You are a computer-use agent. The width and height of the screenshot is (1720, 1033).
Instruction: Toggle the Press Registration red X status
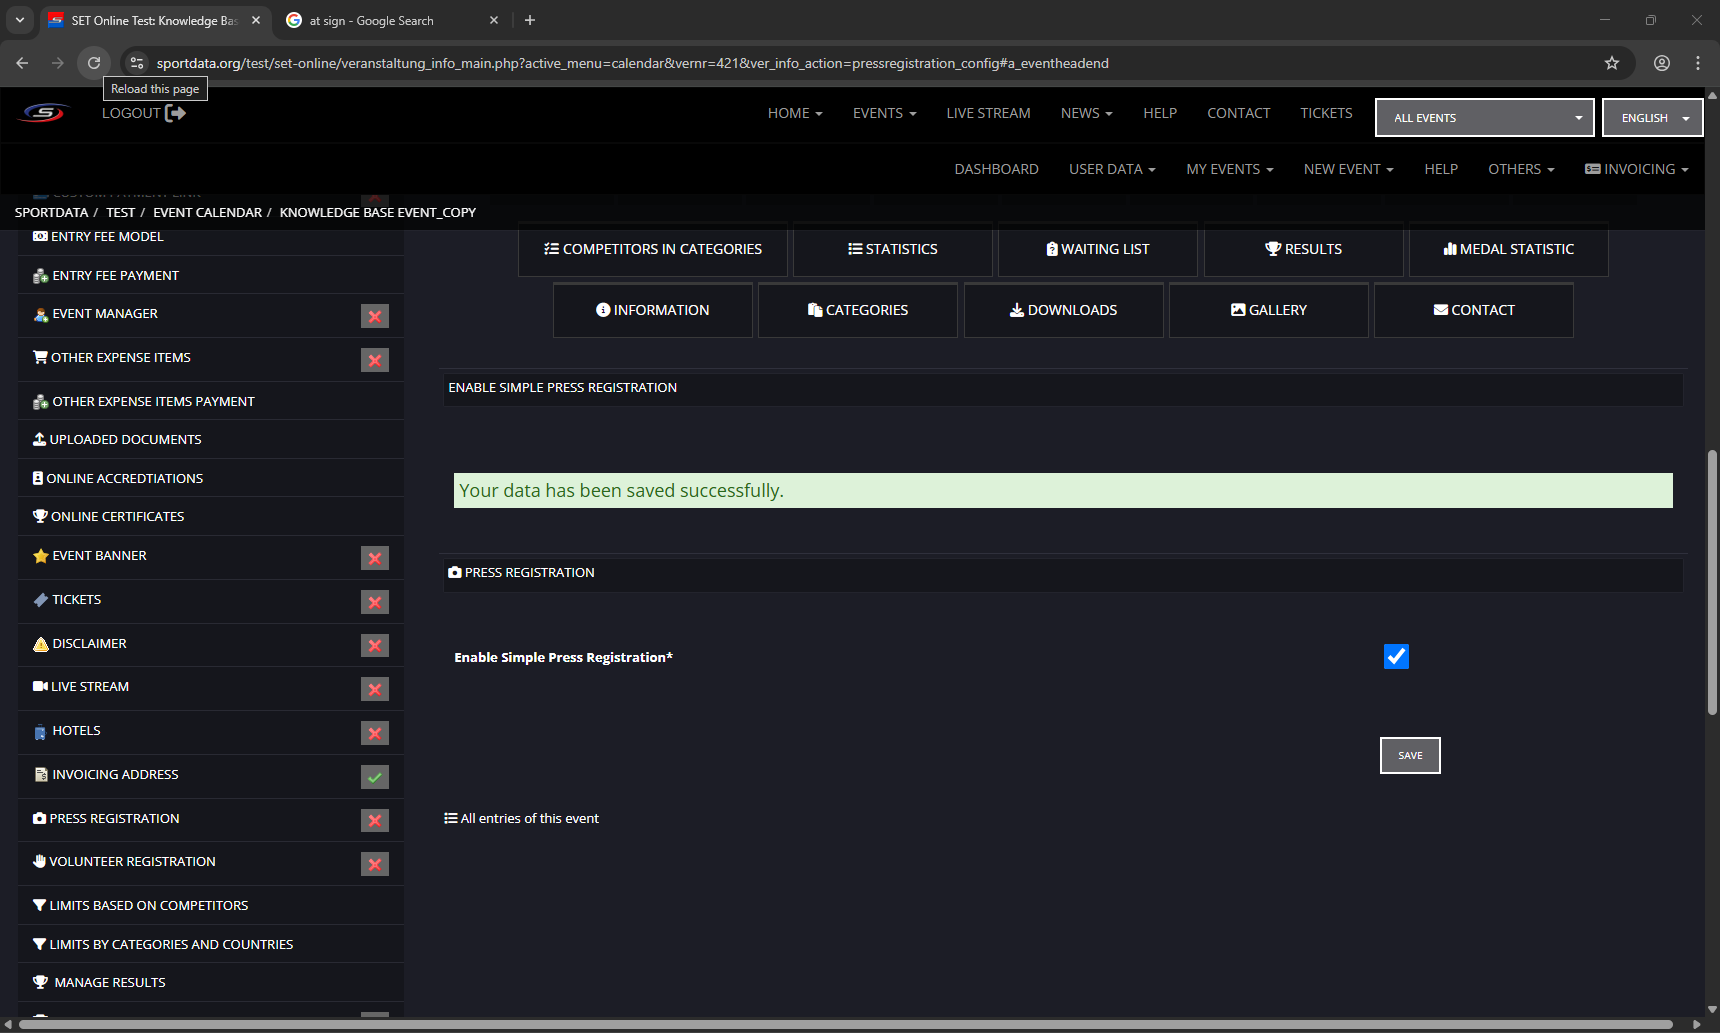pos(375,821)
